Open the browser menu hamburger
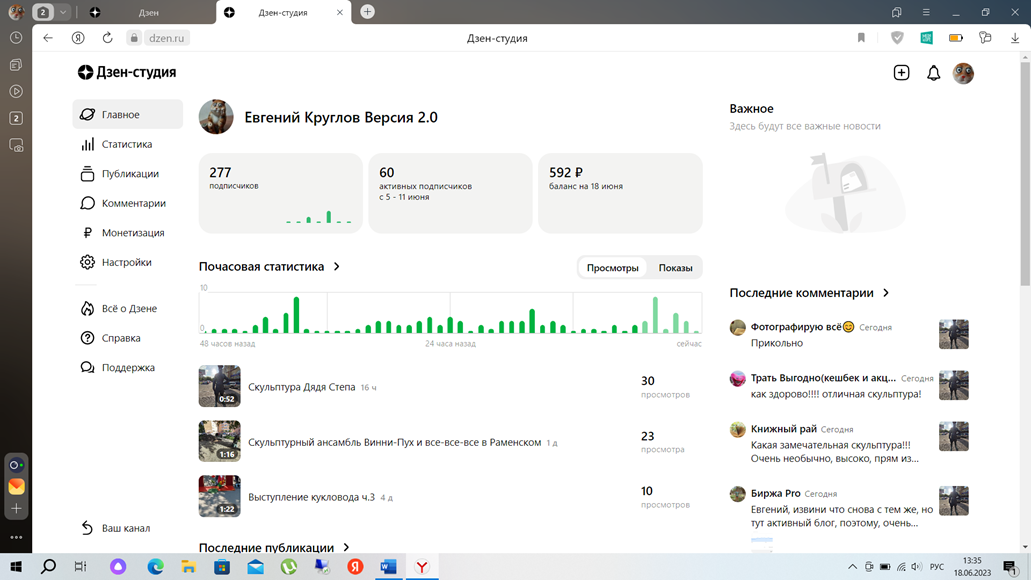Screen dimensions: 1031x580 (926, 12)
